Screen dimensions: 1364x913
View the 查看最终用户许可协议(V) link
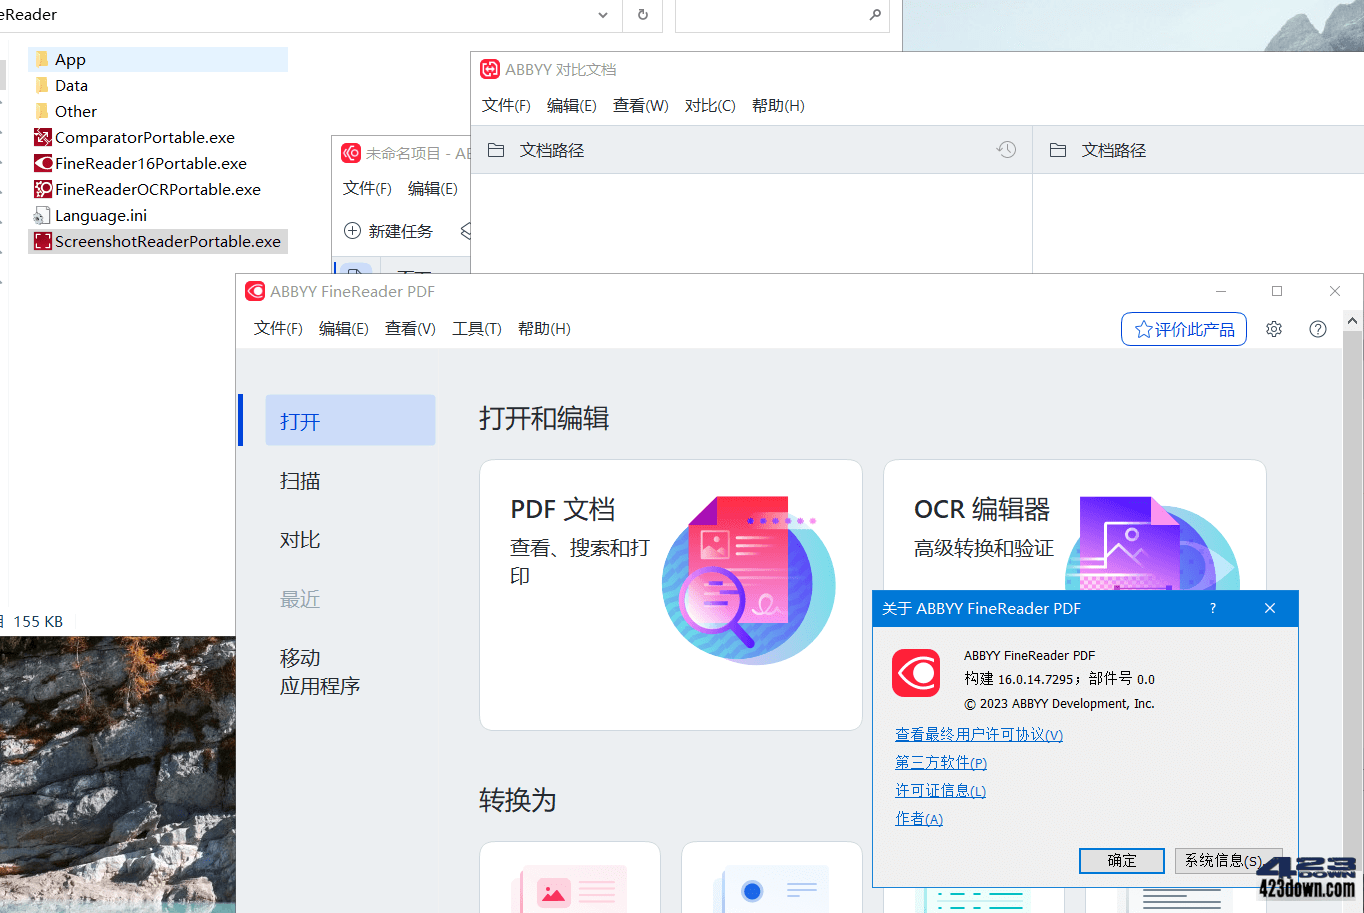pyautogui.click(x=978, y=734)
